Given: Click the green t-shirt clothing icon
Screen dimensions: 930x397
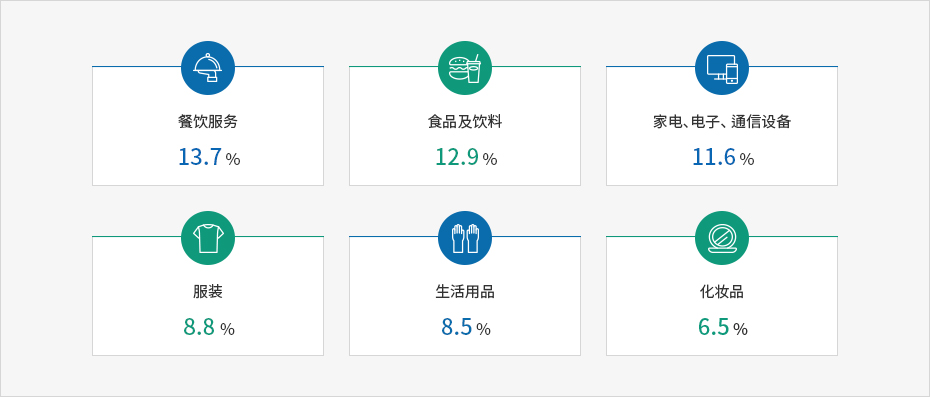Looking at the screenshot, I should point(208,238).
